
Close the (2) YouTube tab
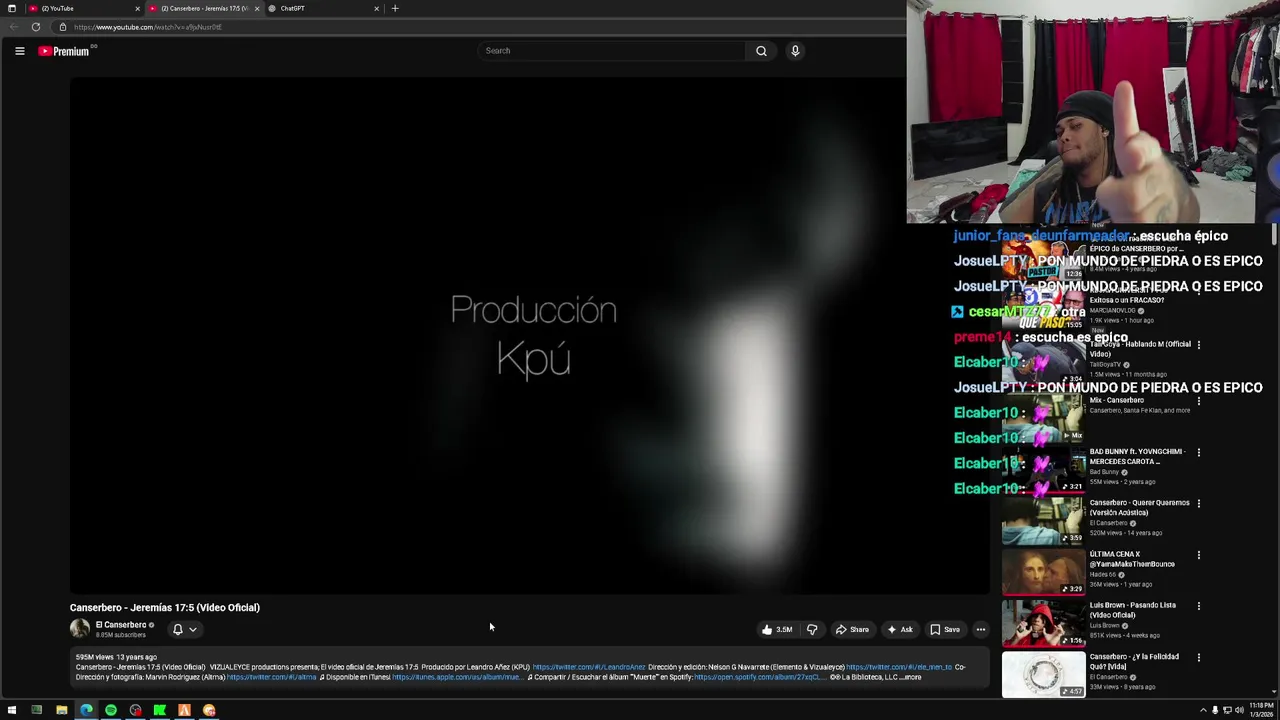(137, 8)
